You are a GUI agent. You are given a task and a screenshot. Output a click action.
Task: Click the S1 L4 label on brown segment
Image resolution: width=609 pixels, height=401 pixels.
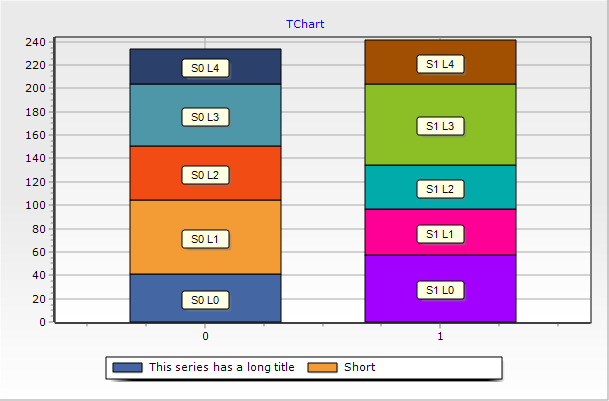pyautogui.click(x=440, y=64)
